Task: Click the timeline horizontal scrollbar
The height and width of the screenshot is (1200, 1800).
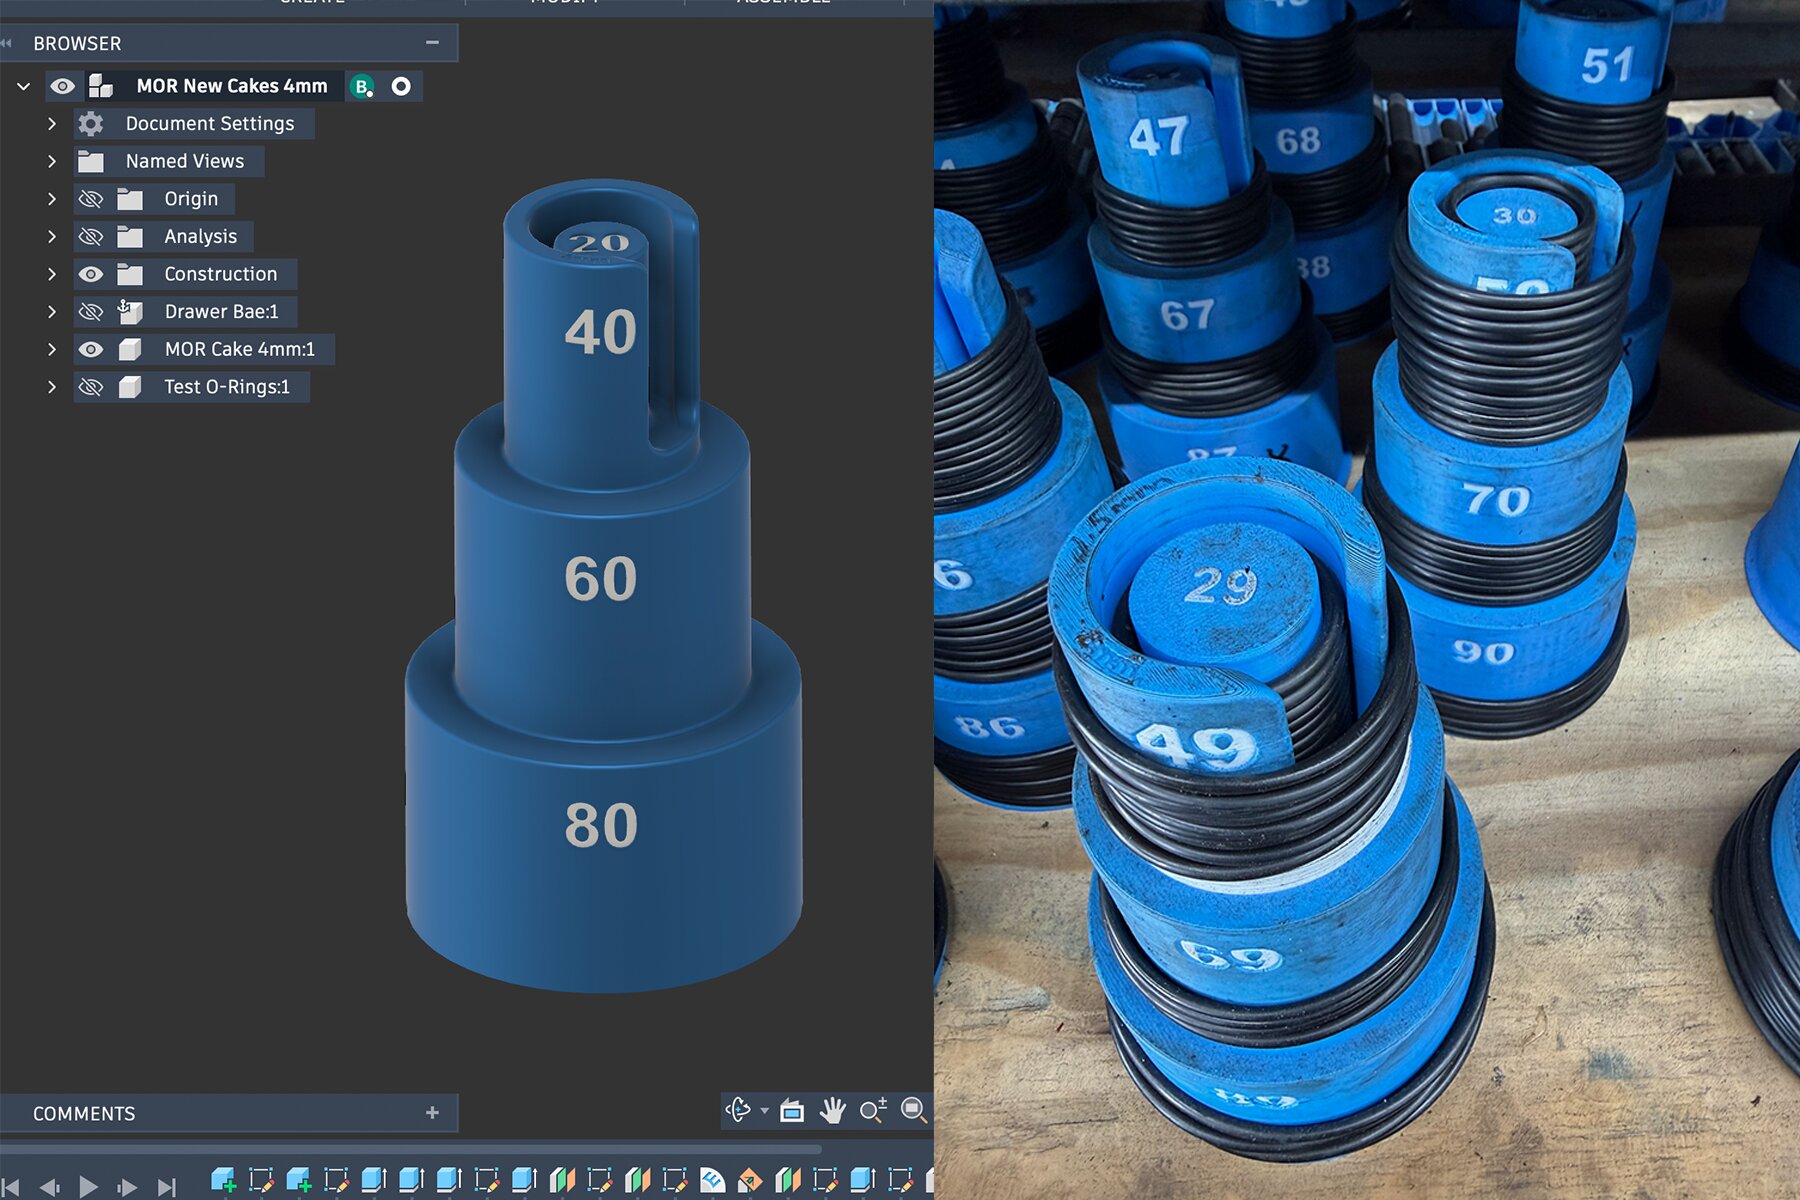Action: point(410,1149)
